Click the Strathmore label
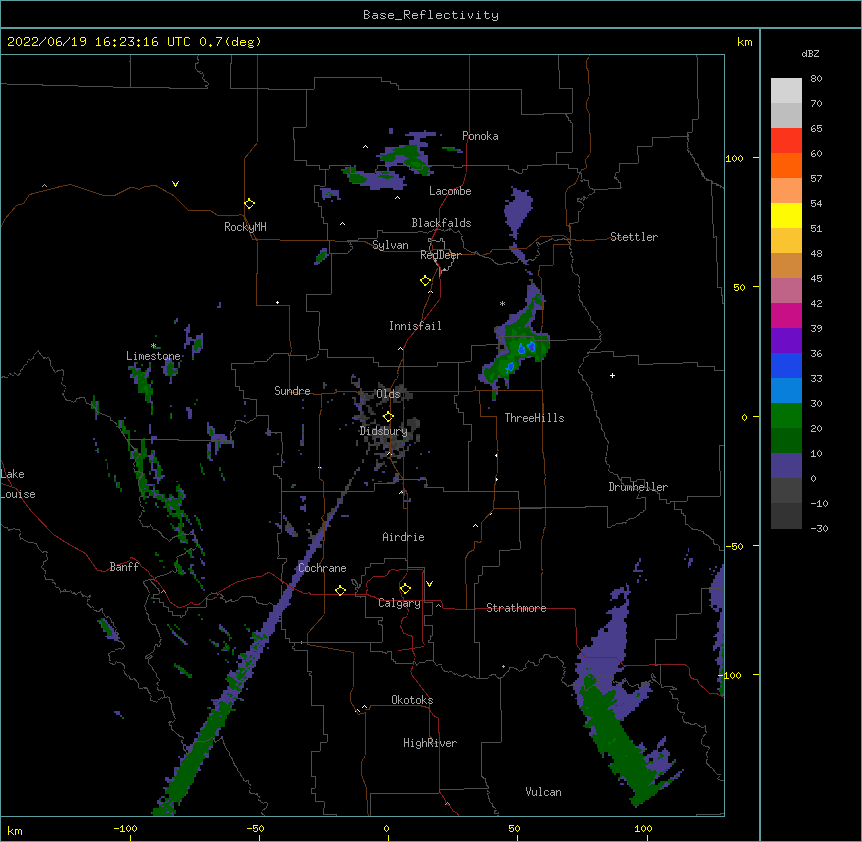862x842 pixels. click(x=516, y=608)
